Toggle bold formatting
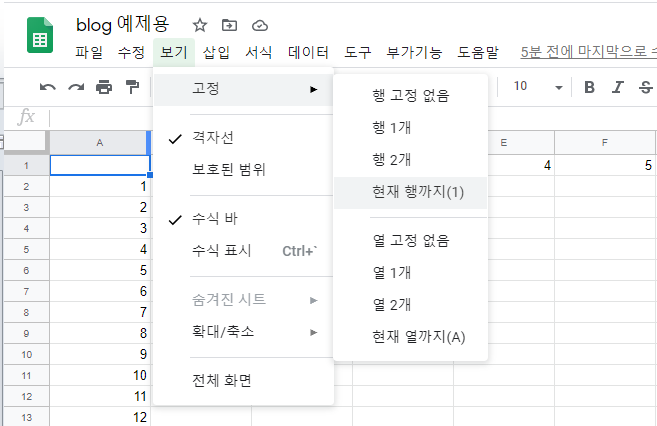The width and height of the screenshot is (657, 426). 589,87
